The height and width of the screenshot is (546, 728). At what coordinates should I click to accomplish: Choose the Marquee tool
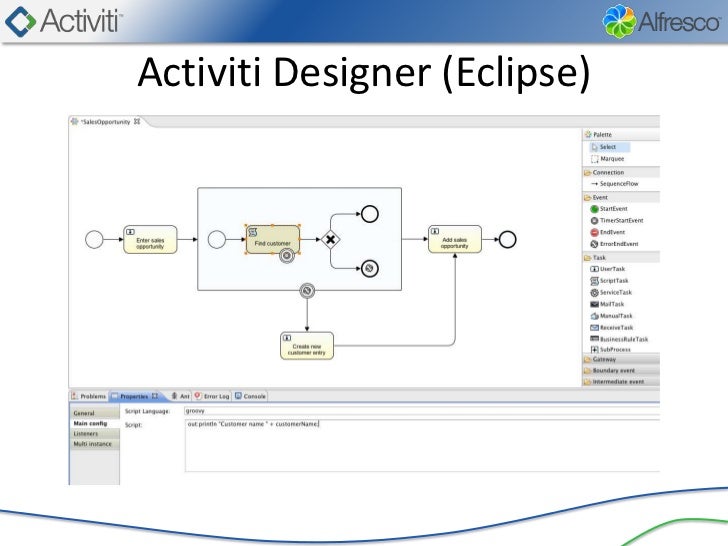click(x=608, y=159)
